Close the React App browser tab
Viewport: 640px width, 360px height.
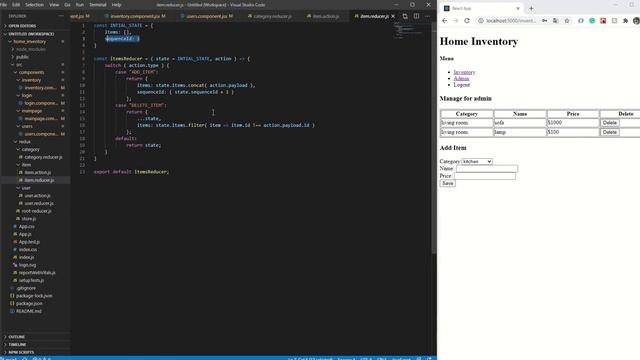coord(518,8)
